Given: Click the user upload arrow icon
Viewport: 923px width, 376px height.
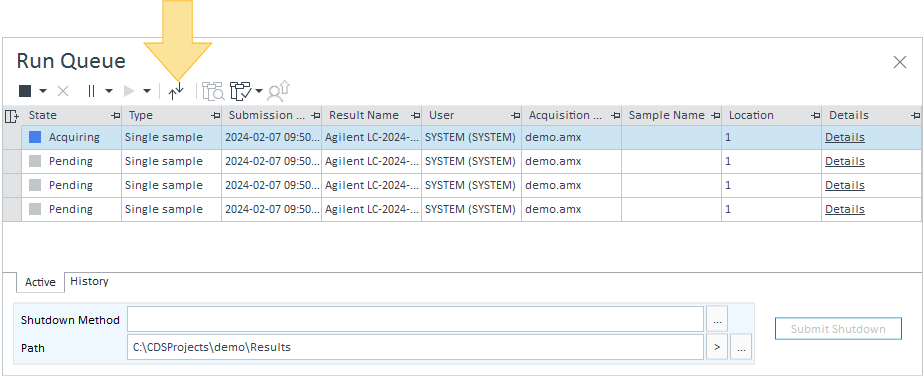Looking at the screenshot, I should (278, 91).
